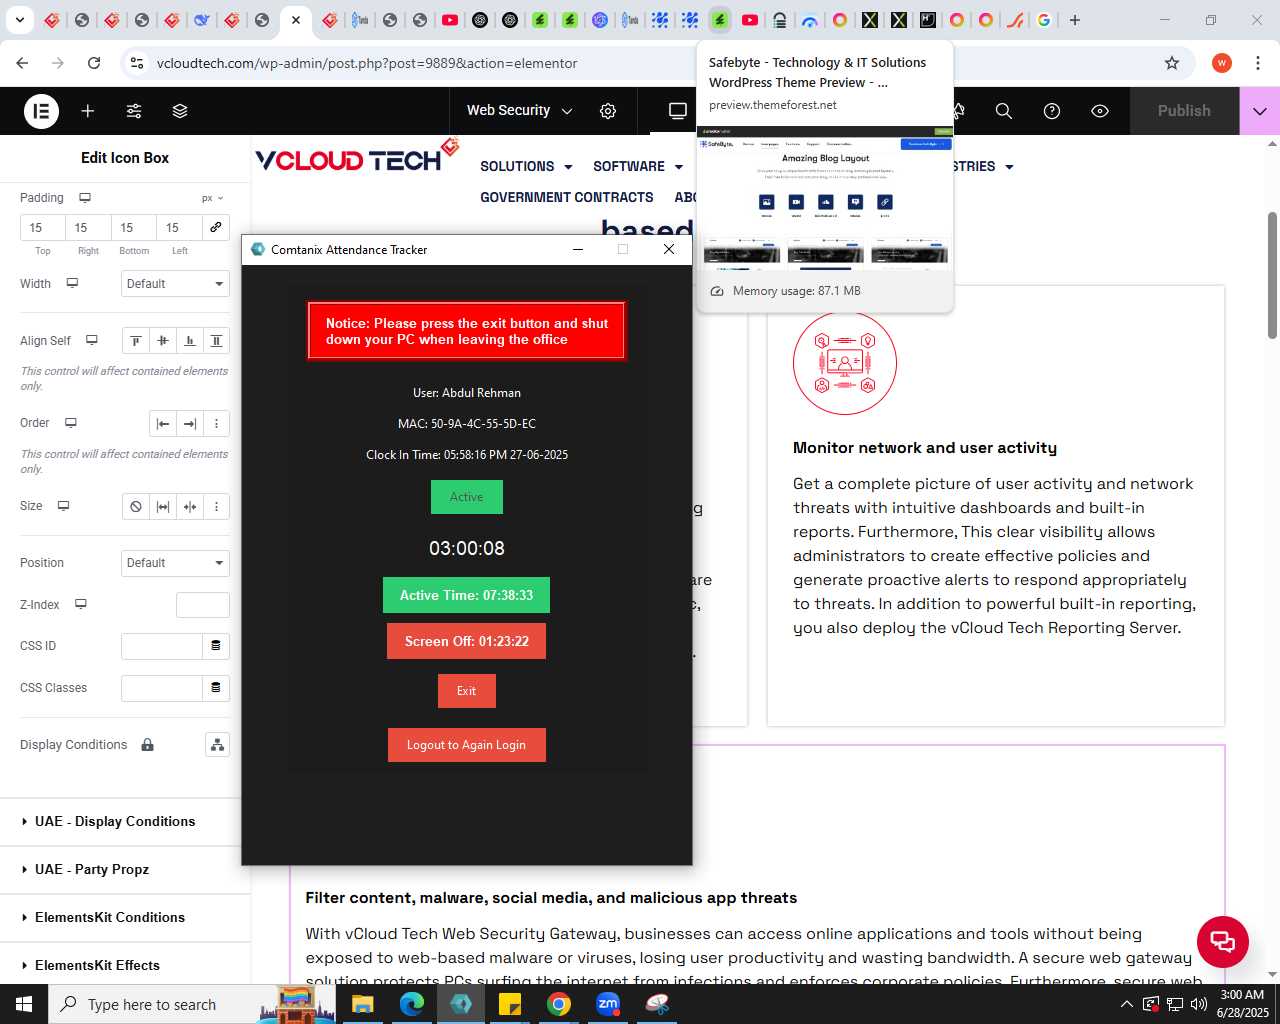The width and height of the screenshot is (1280, 1024).
Task: Open the Elementor logo menu
Action: (41, 111)
